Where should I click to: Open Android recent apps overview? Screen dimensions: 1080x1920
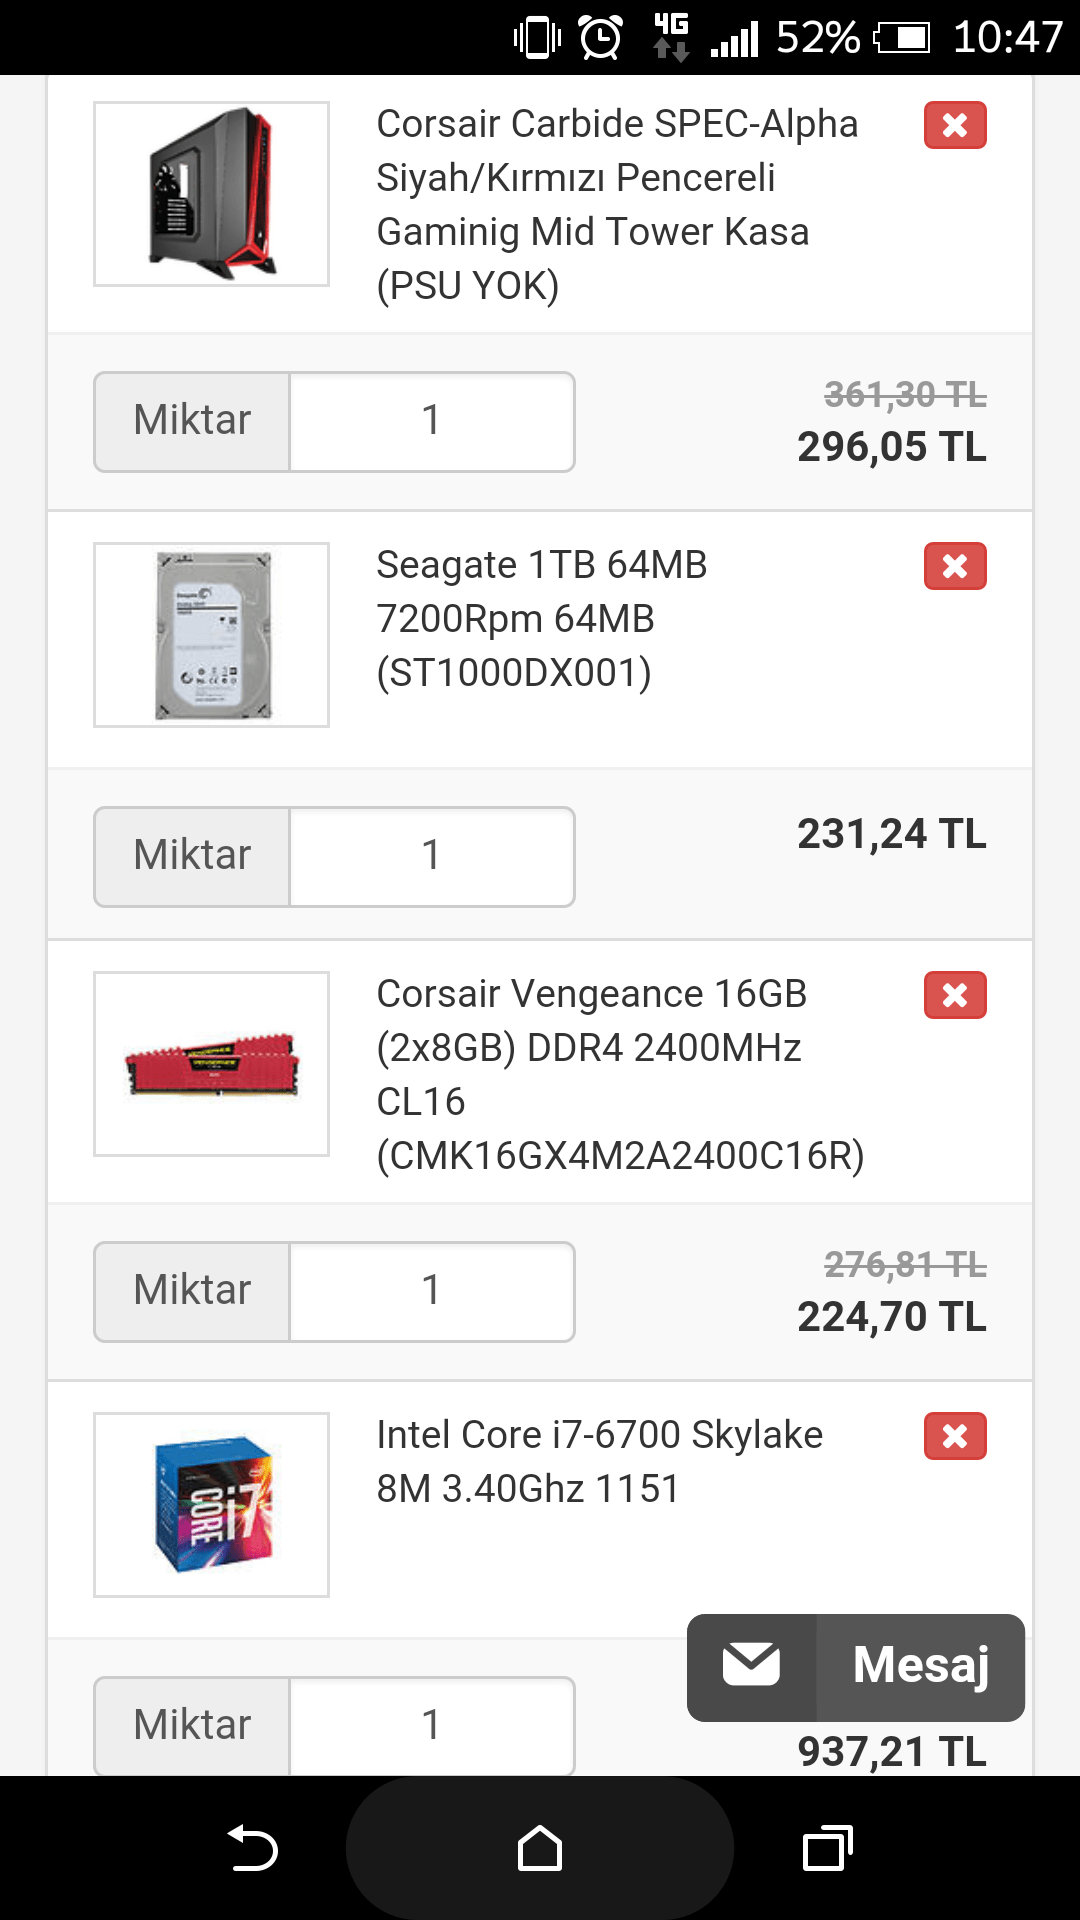click(827, 1848)
